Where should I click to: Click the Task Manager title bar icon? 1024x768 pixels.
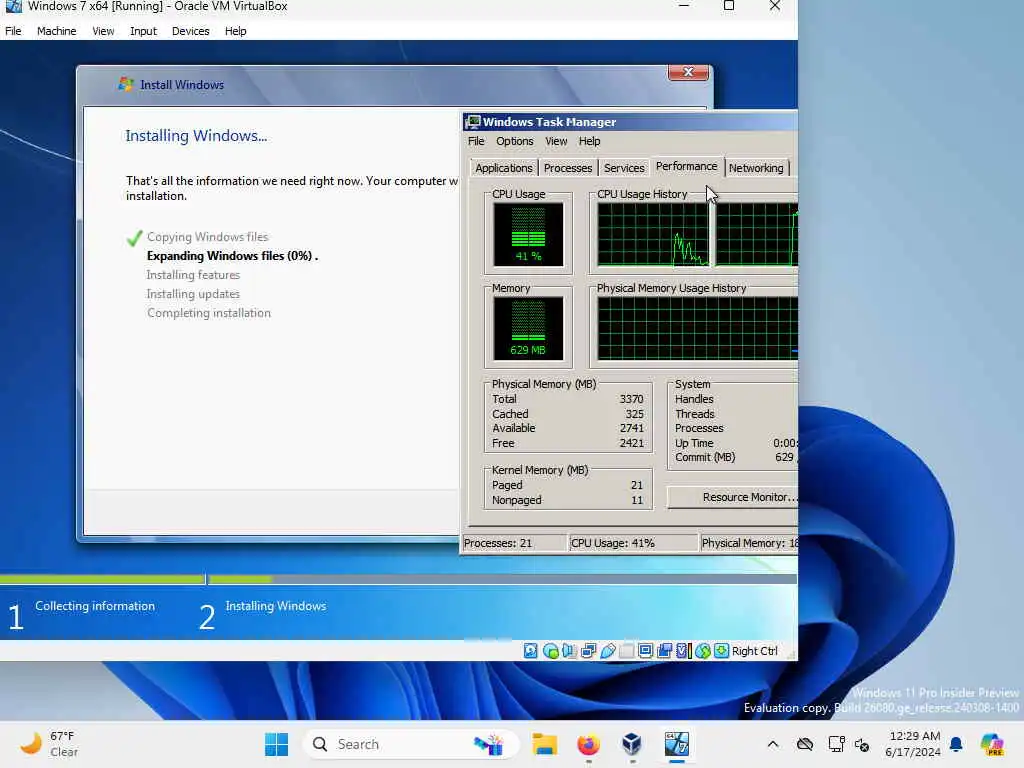(473, 121)
